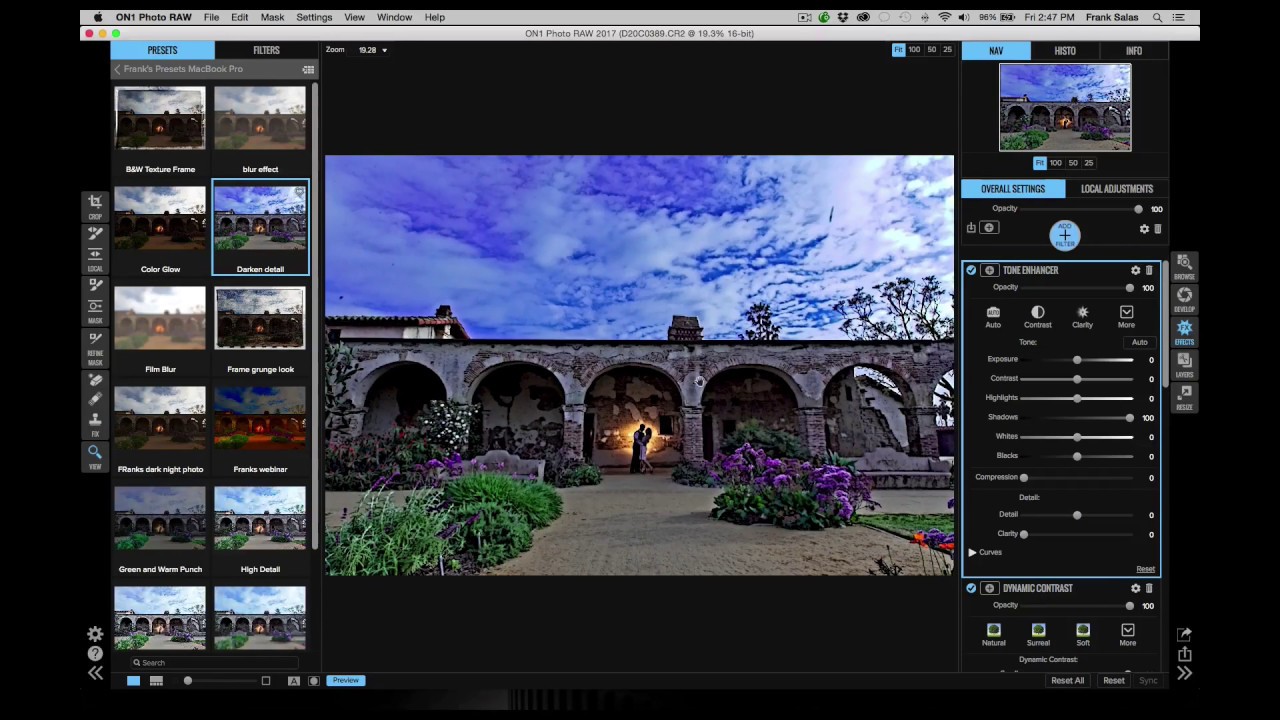1280x720 pixels.
Task: Apply the Clarity style in Tone Enhancer
Action: tap(1082, 316)
